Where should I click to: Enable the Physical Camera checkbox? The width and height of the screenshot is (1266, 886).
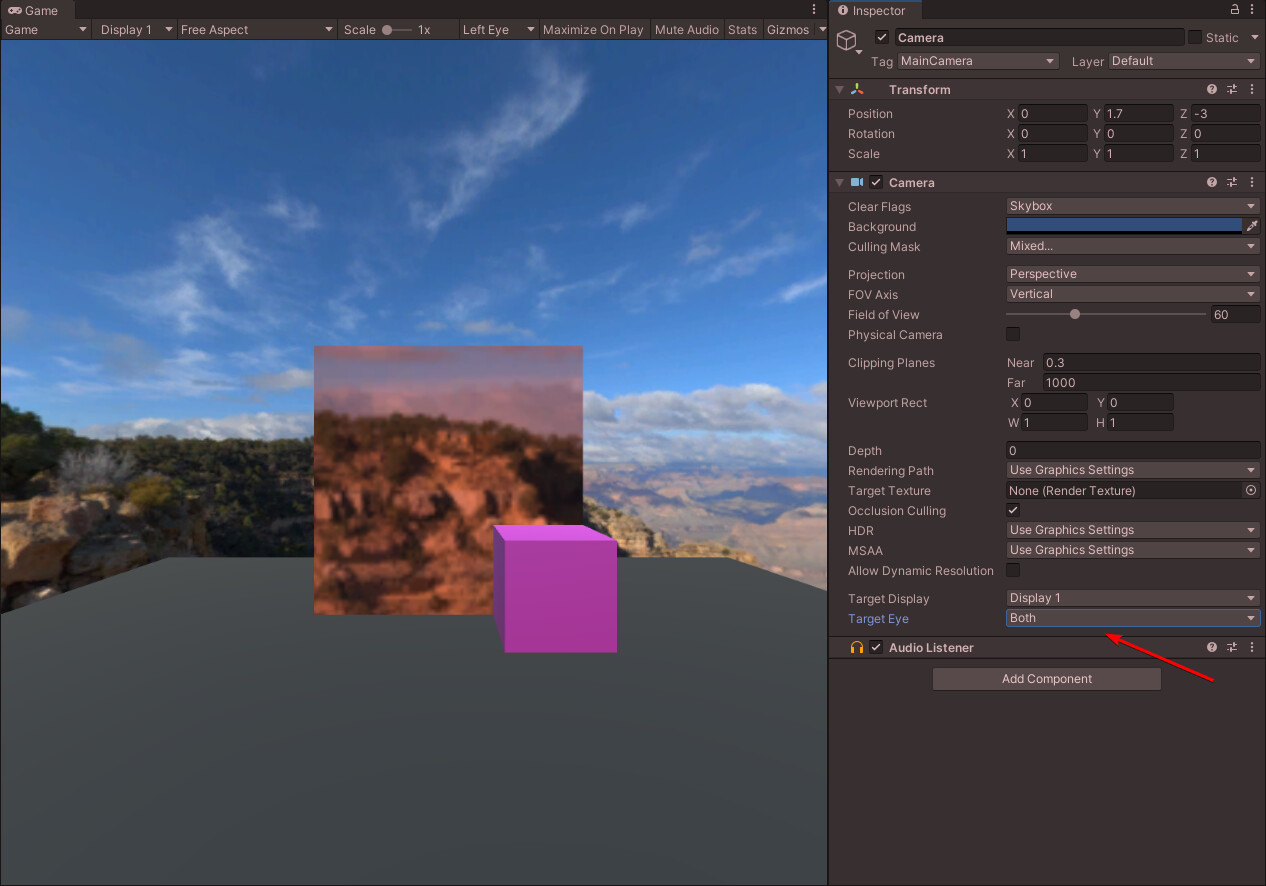[x=1012, y=333]
